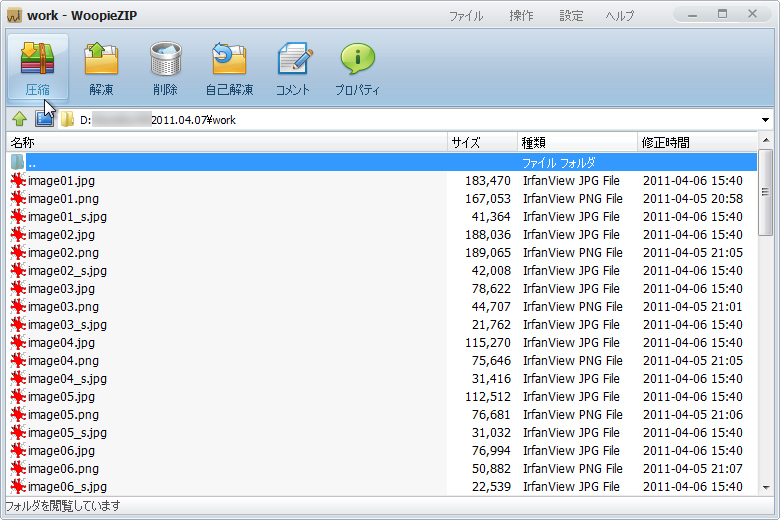Image resolution: width=780 pixels, height=520 pixels.
Task: Click the icon of image06.png
Action: coord(18,469)
